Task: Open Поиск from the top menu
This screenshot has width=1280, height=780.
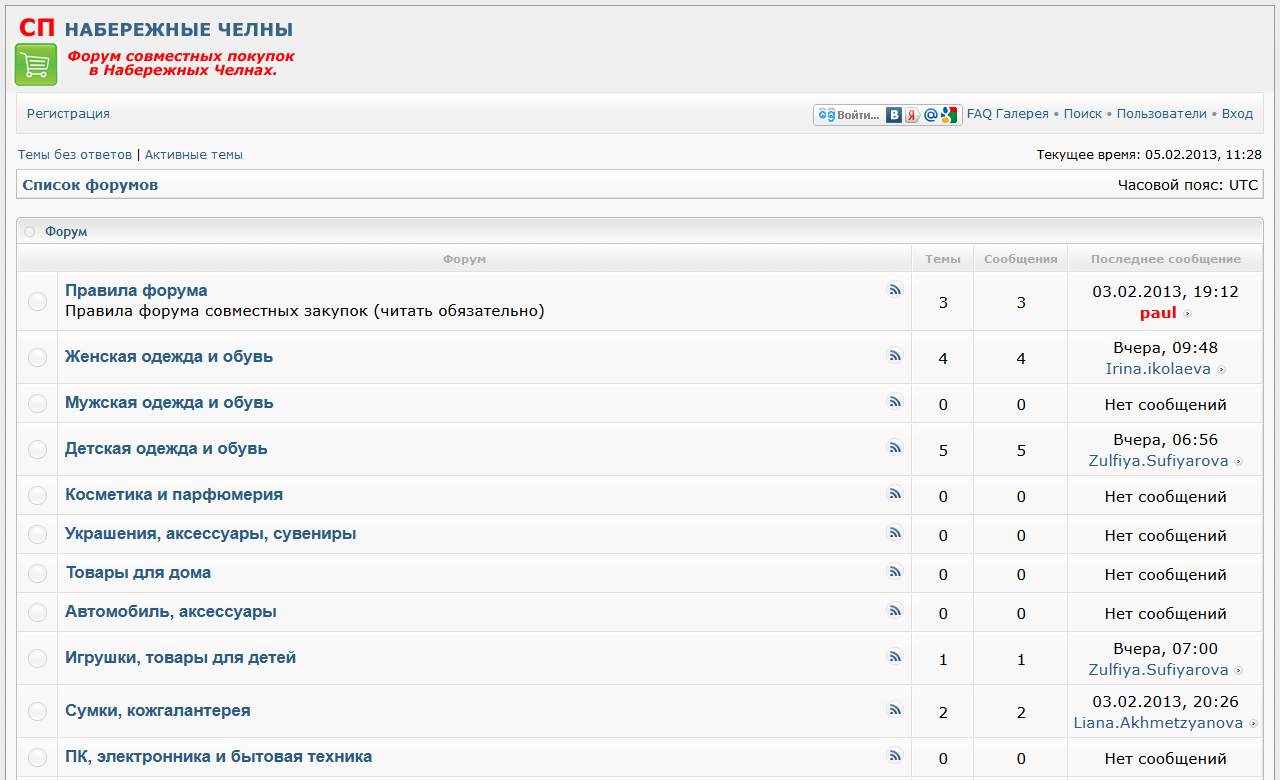Action: 1082,114
